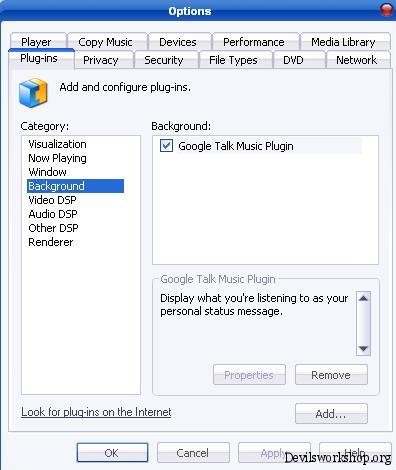396x470 pixels.
Task: Remove the selected plugin
Action: pos(331,375)
